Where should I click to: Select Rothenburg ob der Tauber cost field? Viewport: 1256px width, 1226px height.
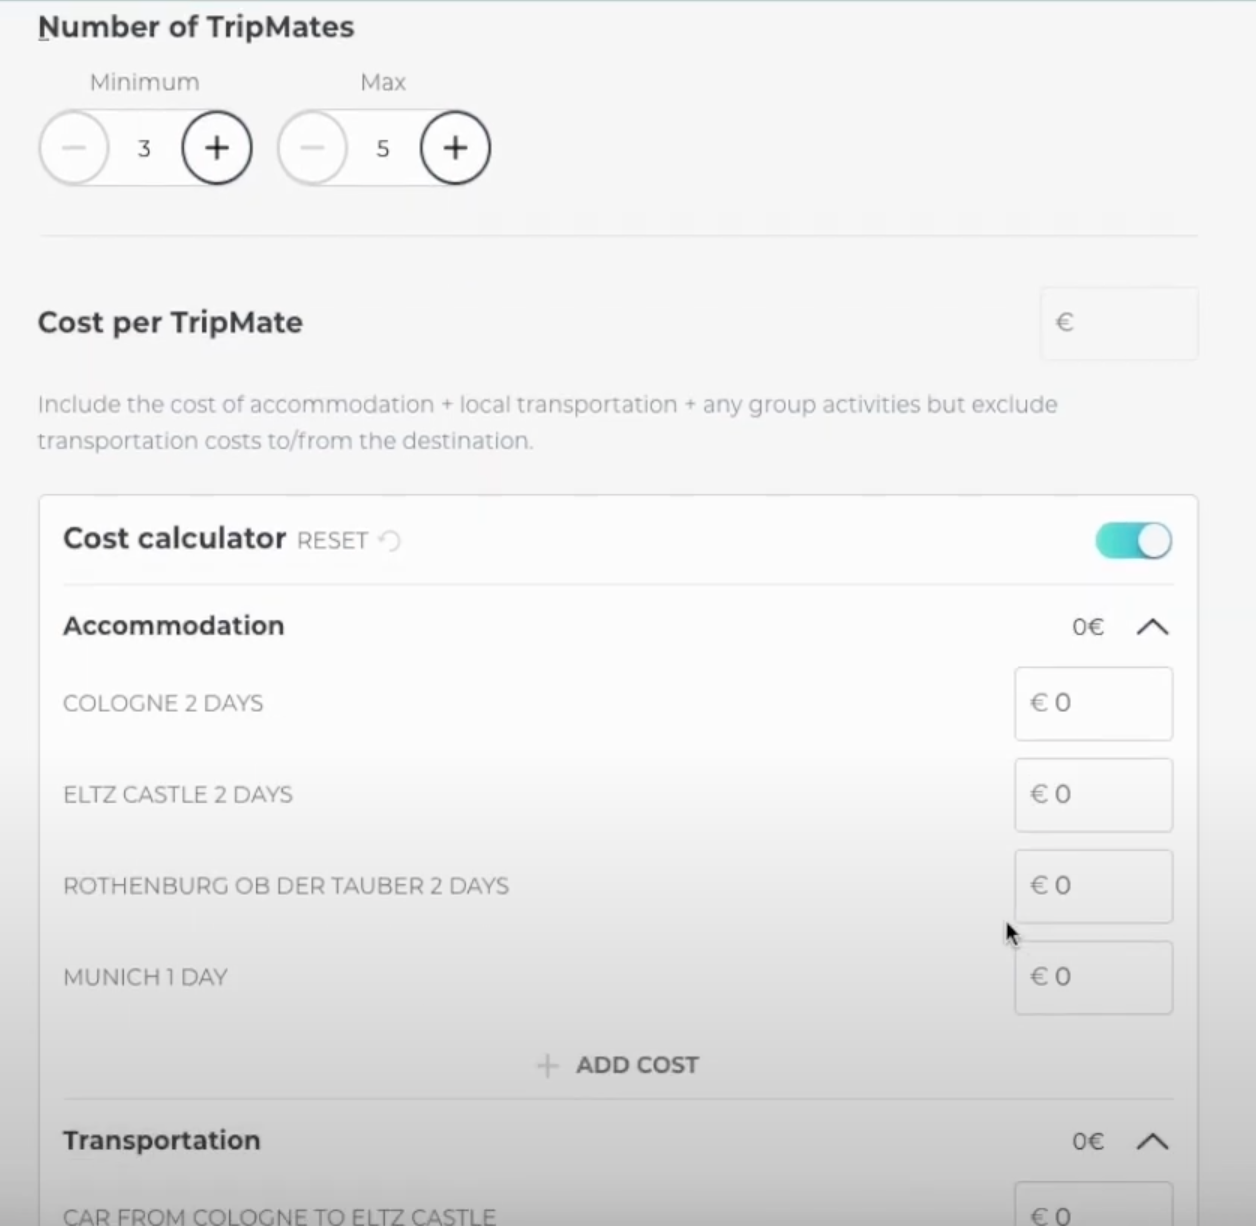pos(1093,886)
